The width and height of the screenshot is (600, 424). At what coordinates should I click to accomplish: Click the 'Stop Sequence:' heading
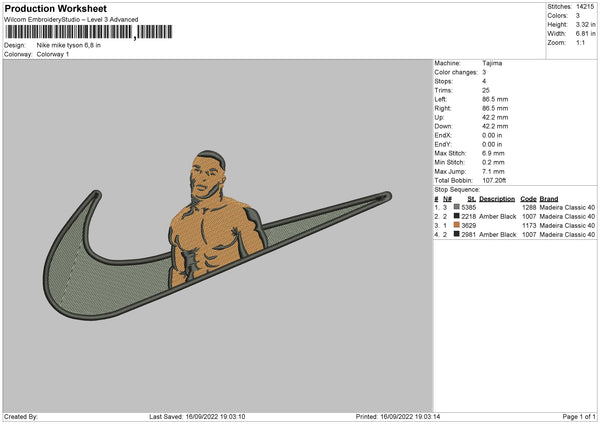457,190
